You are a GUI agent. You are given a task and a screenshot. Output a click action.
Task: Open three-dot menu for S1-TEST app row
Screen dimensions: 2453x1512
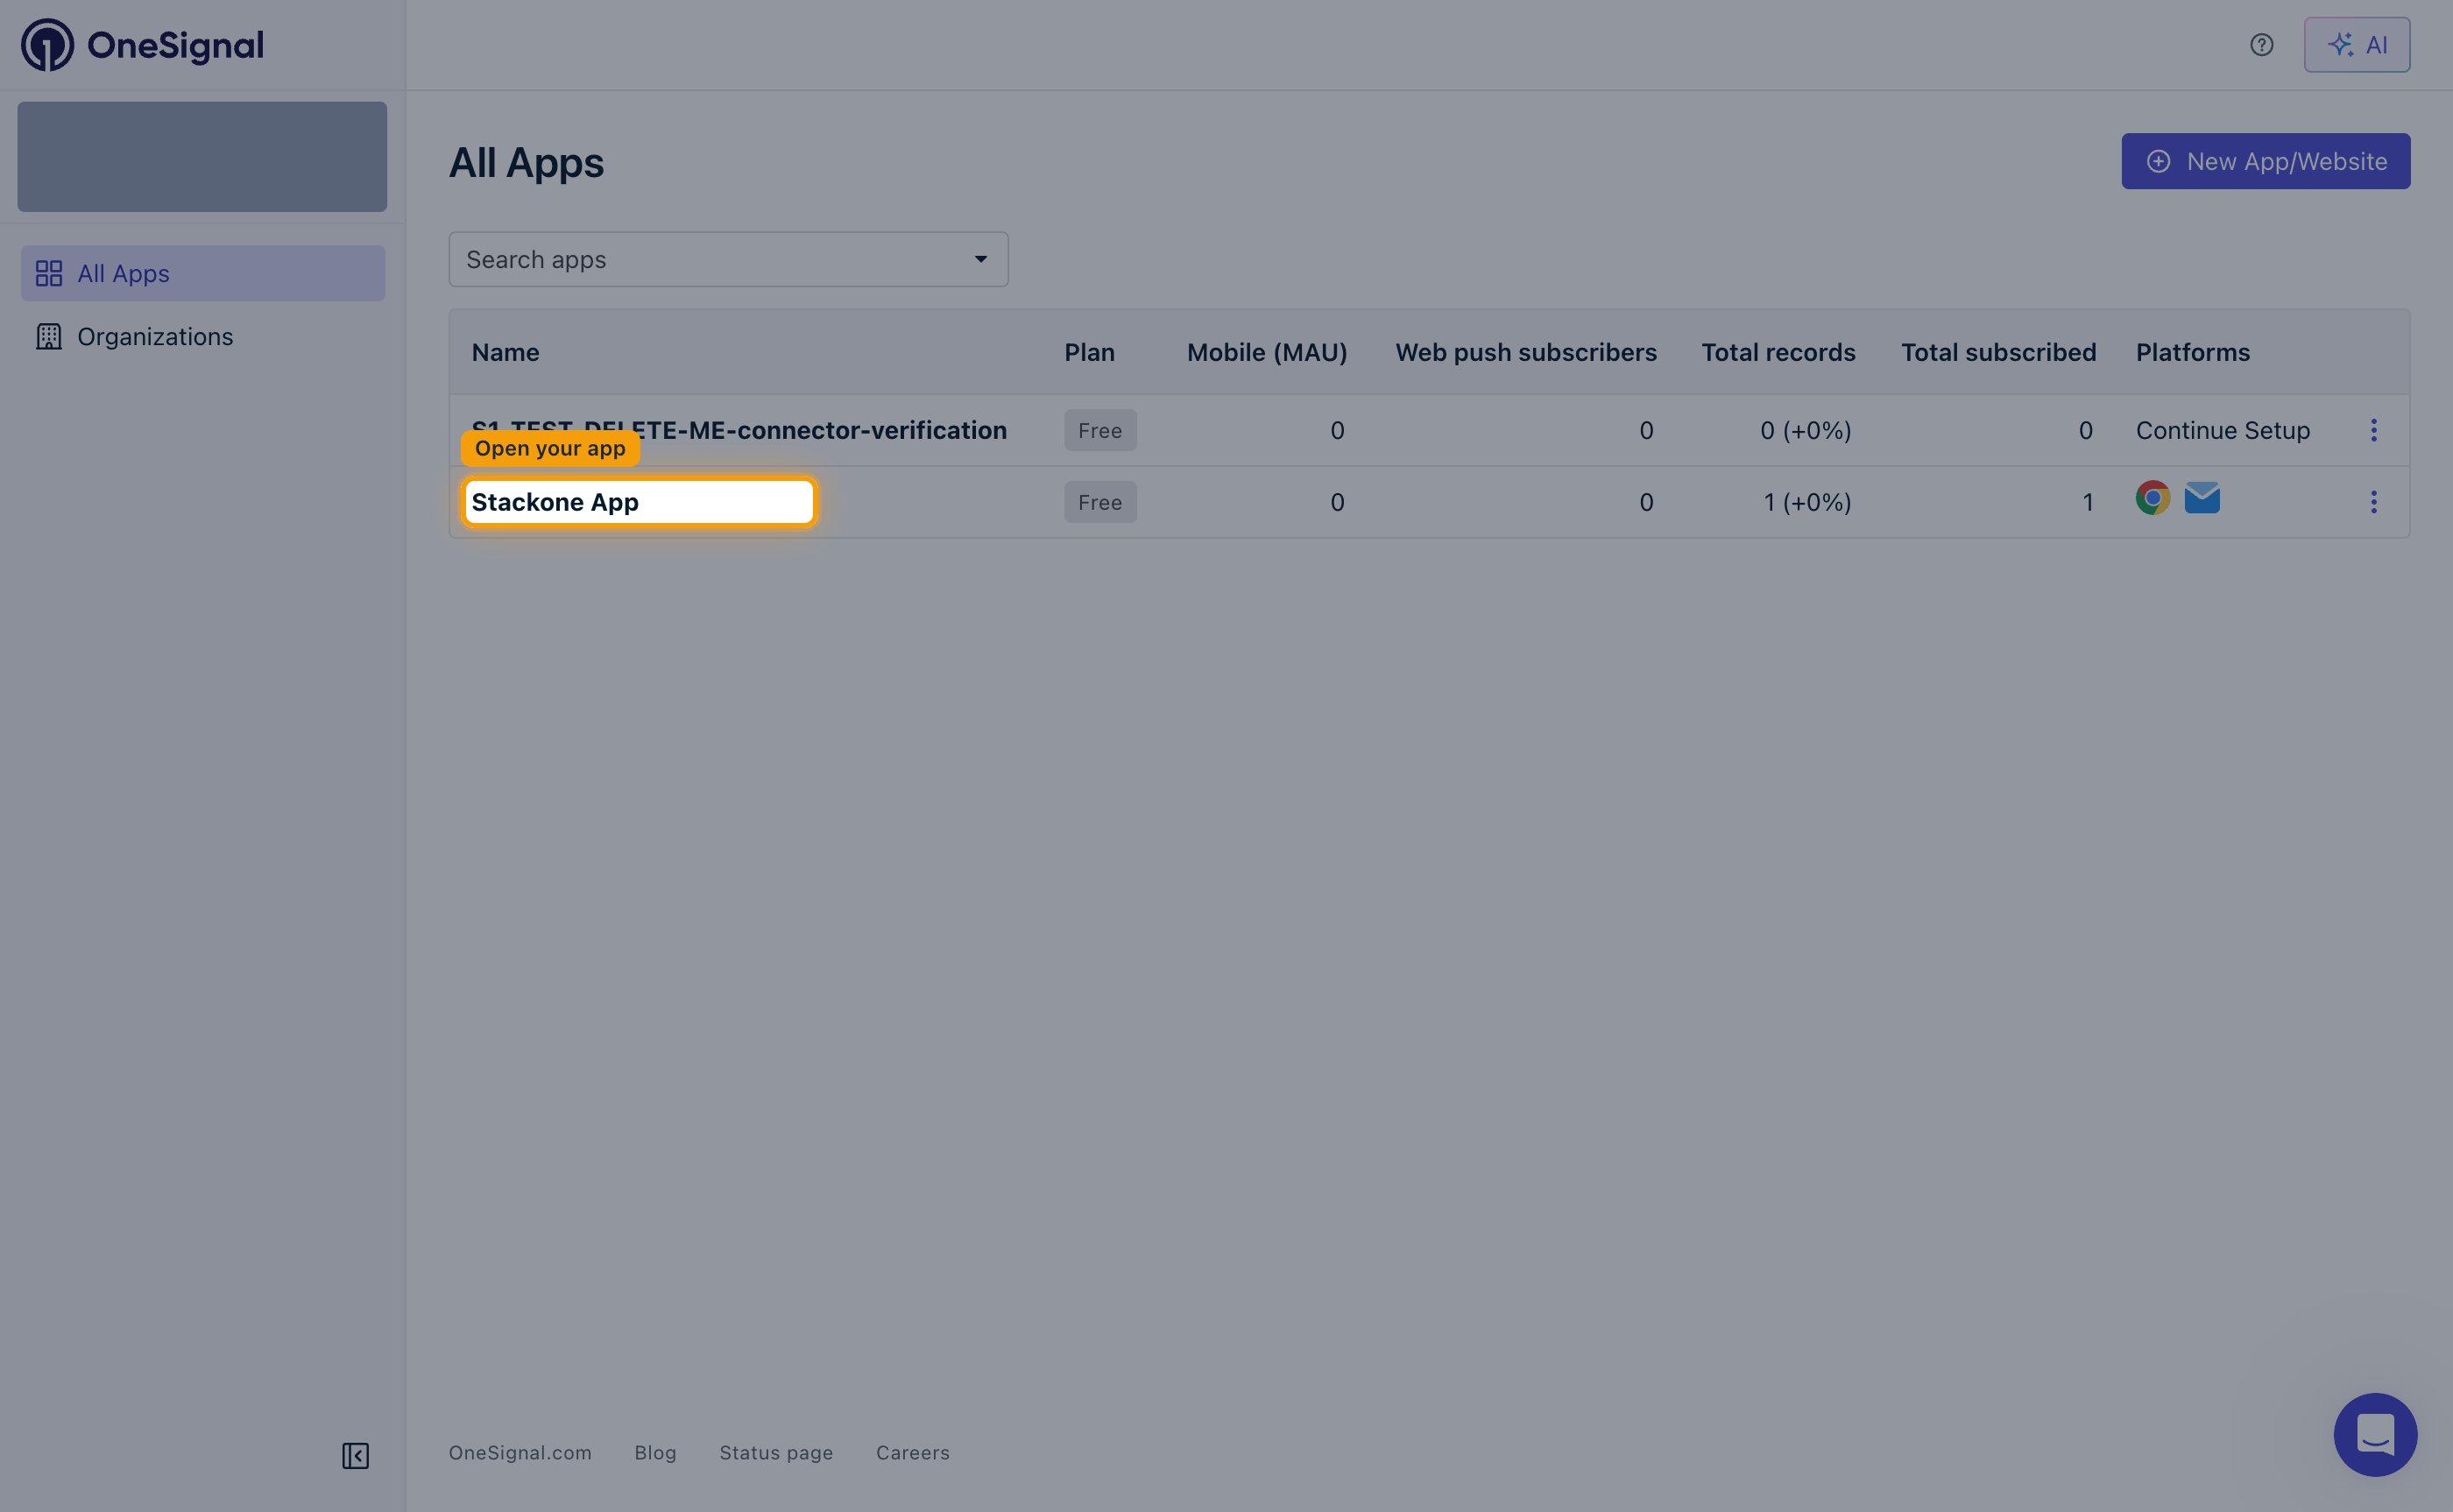pos(2373,430)
